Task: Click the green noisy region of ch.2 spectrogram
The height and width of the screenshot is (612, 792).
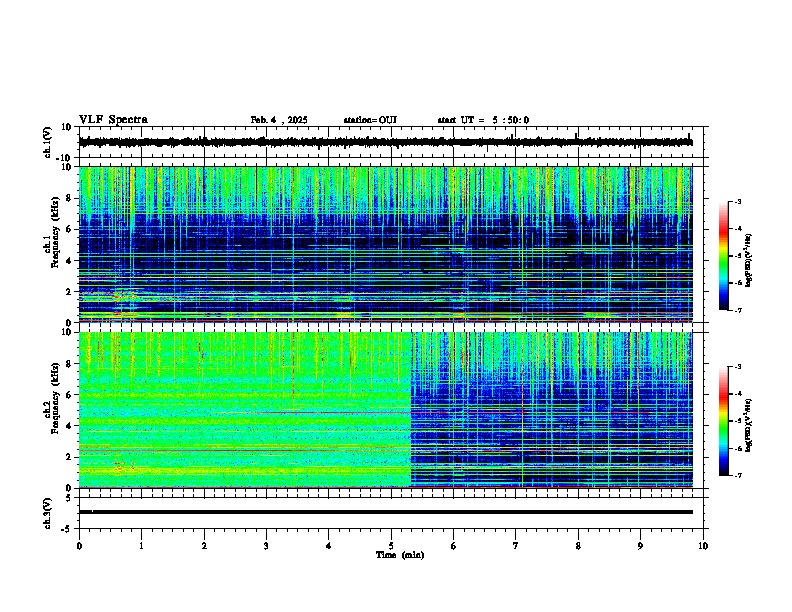Action: pyautogui.click(x=245, y=410)
